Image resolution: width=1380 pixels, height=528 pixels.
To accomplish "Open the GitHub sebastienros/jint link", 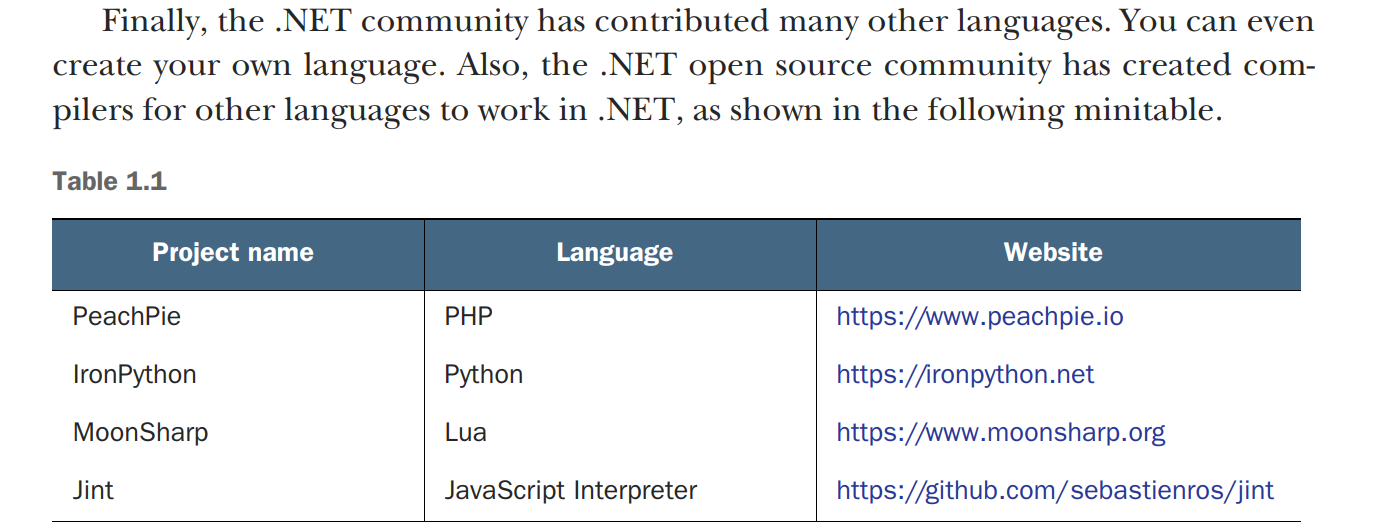I will (x=1055, y=491).
